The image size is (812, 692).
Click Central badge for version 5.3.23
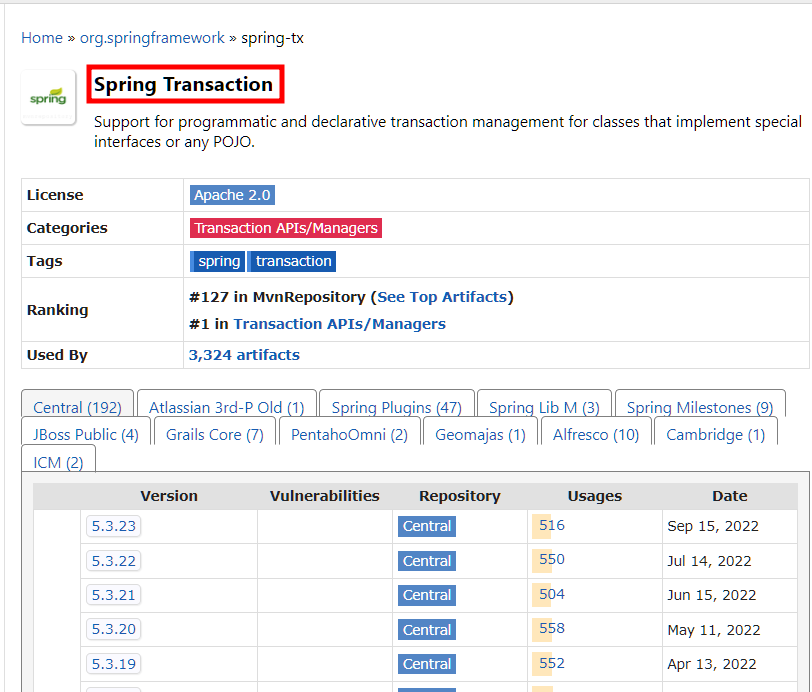(x=427, y=526)
